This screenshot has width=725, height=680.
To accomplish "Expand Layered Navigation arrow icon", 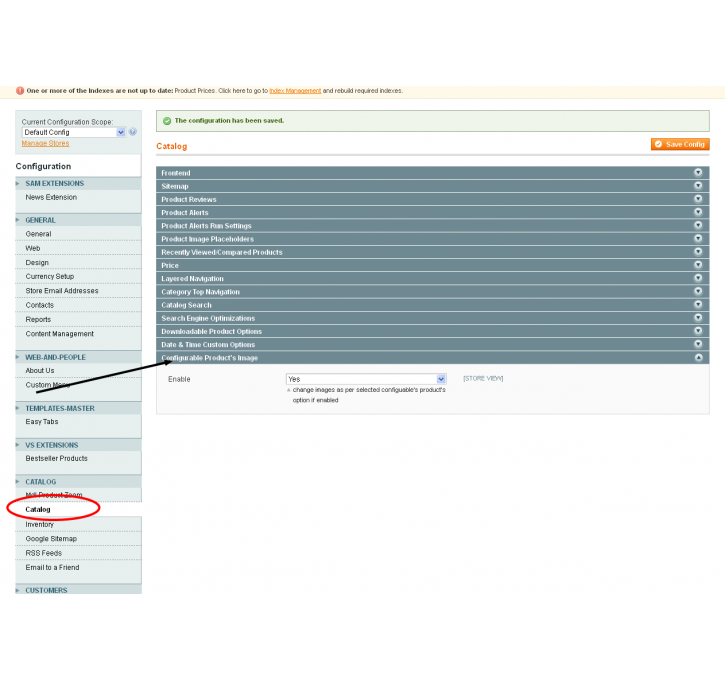I will (x=698, y=278).
